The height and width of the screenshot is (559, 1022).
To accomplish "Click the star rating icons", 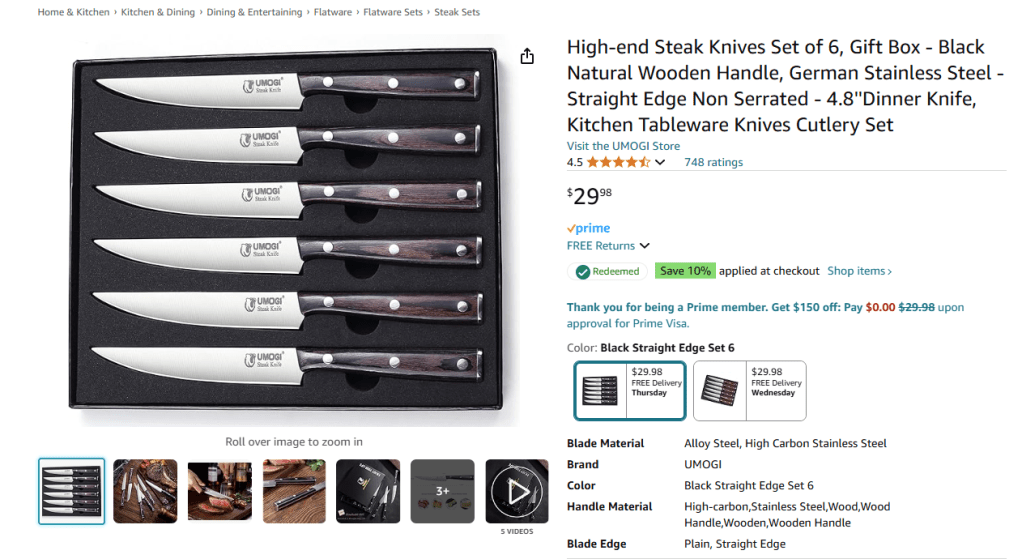I will coord(618,162).
